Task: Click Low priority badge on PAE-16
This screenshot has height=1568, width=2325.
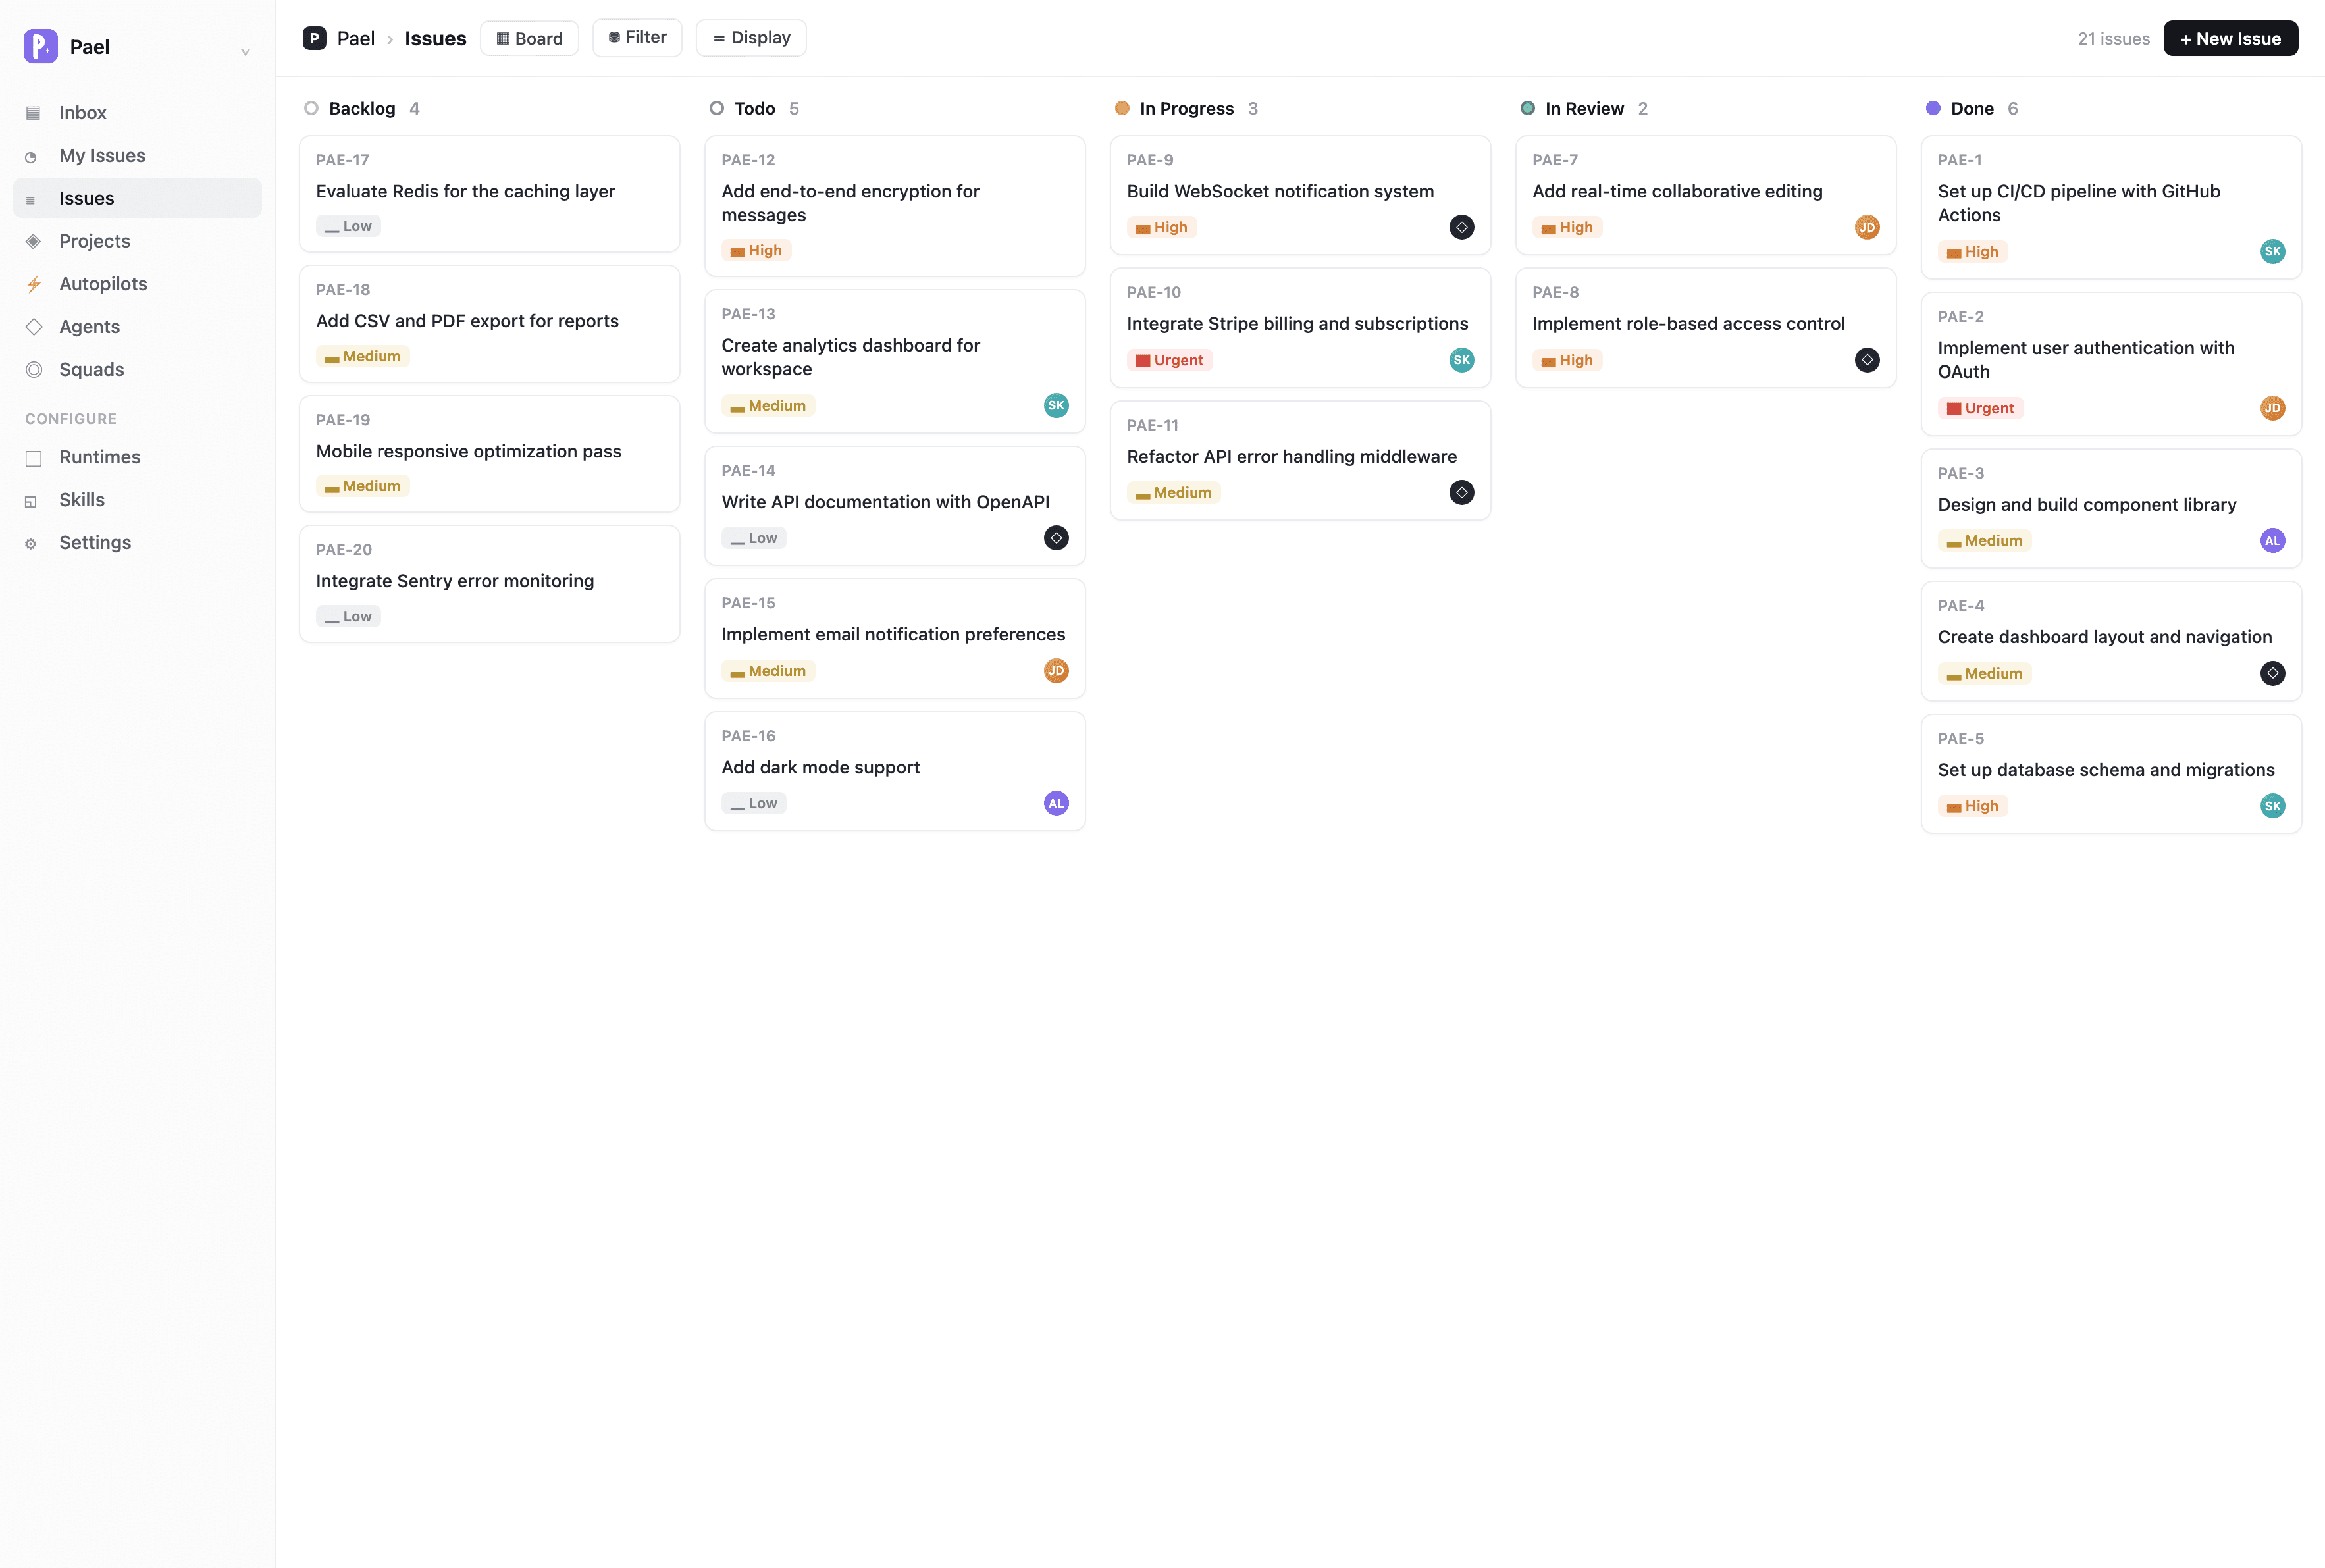Action: [x=754, y=803]
